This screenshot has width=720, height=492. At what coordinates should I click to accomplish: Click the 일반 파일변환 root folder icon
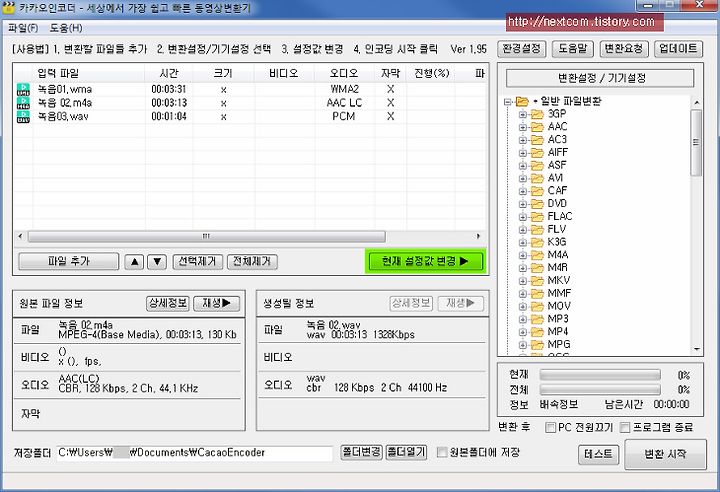(x=522, y=101)
